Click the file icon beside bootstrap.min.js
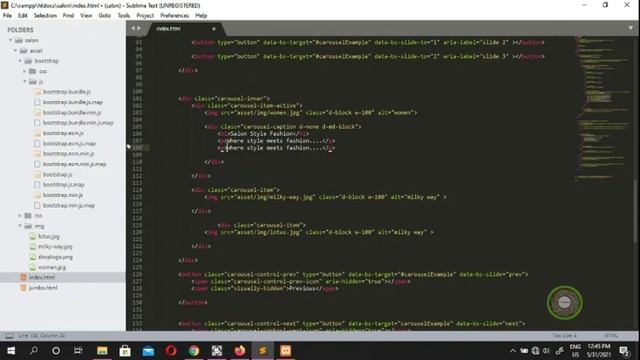 coord(37,195)
